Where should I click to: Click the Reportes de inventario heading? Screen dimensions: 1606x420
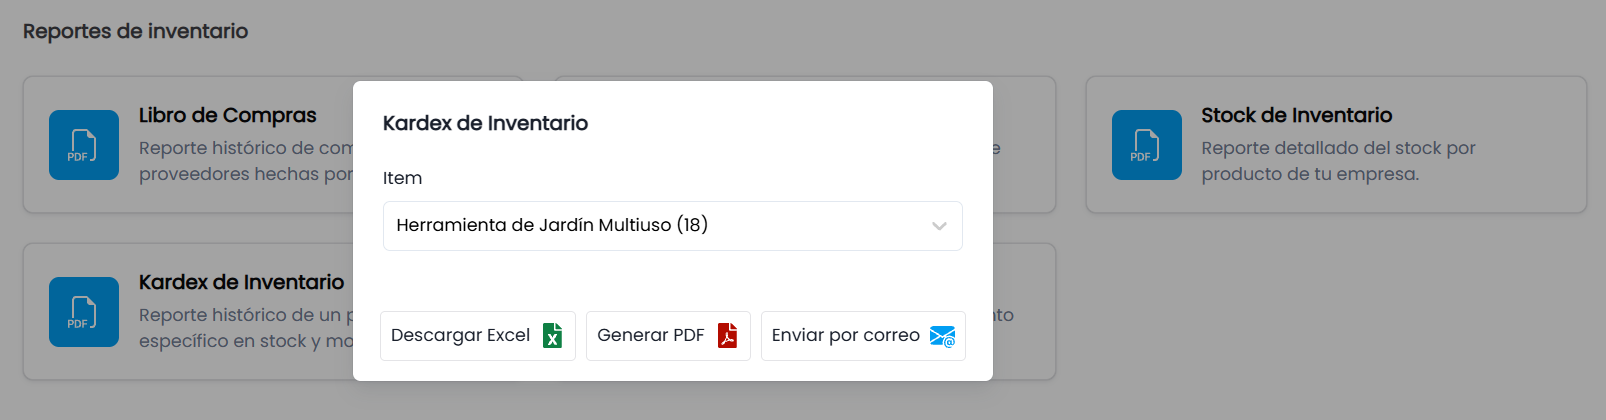[x=135, y=31]
